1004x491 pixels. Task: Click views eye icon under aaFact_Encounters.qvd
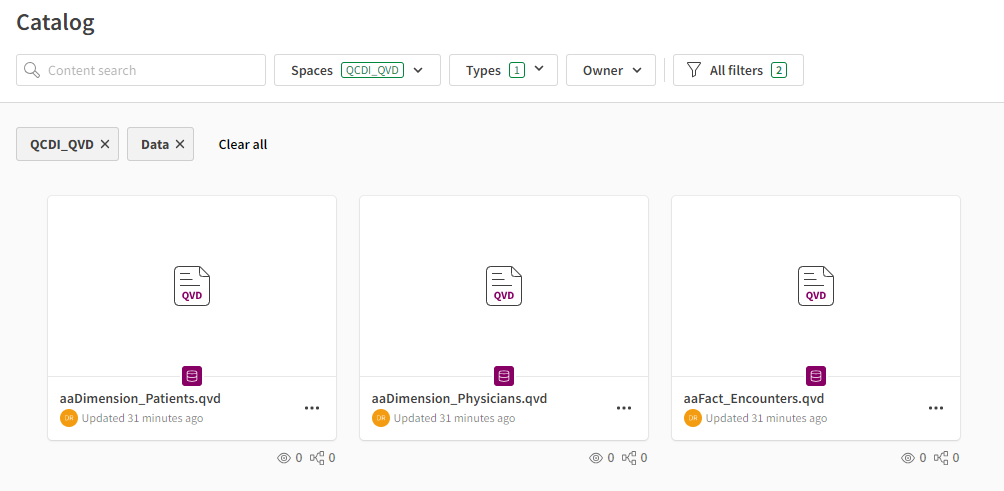coord(907,458)
